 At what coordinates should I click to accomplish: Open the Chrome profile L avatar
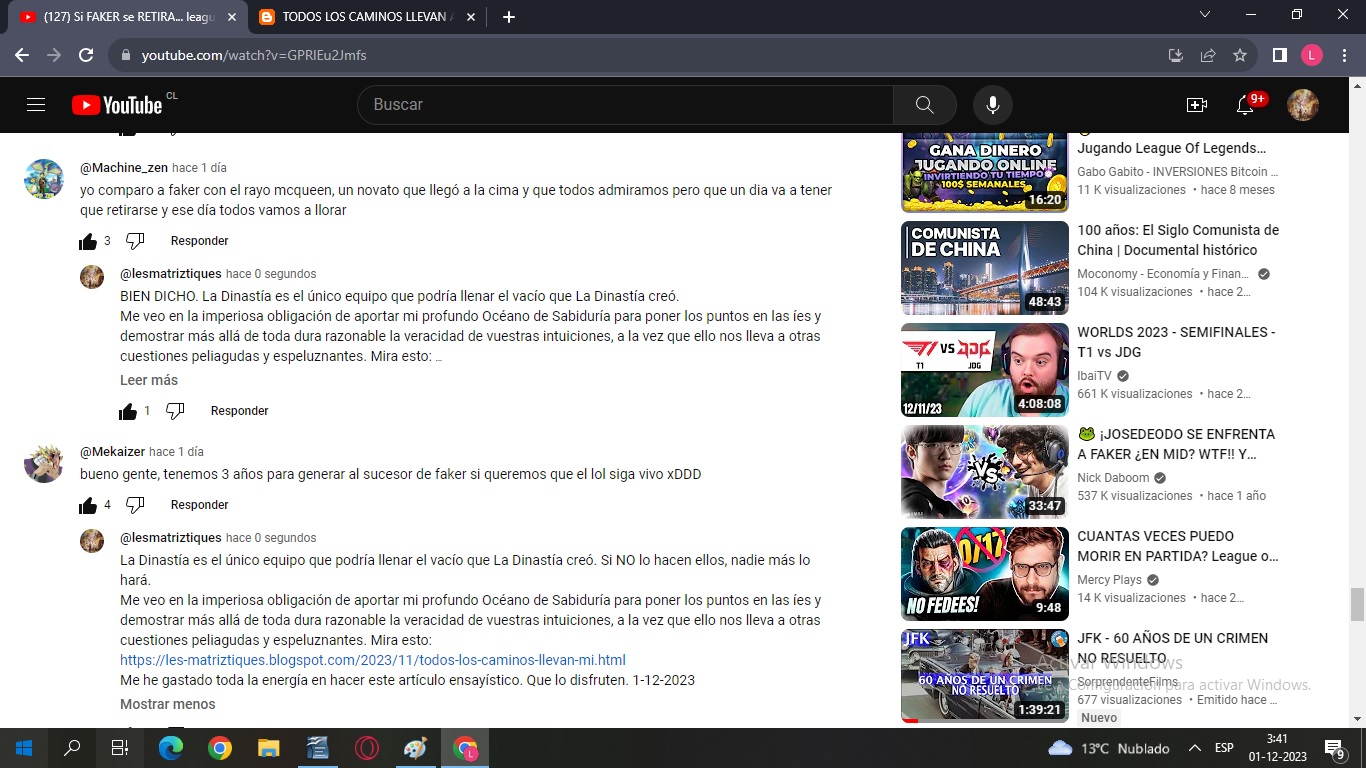point(1312,55)
